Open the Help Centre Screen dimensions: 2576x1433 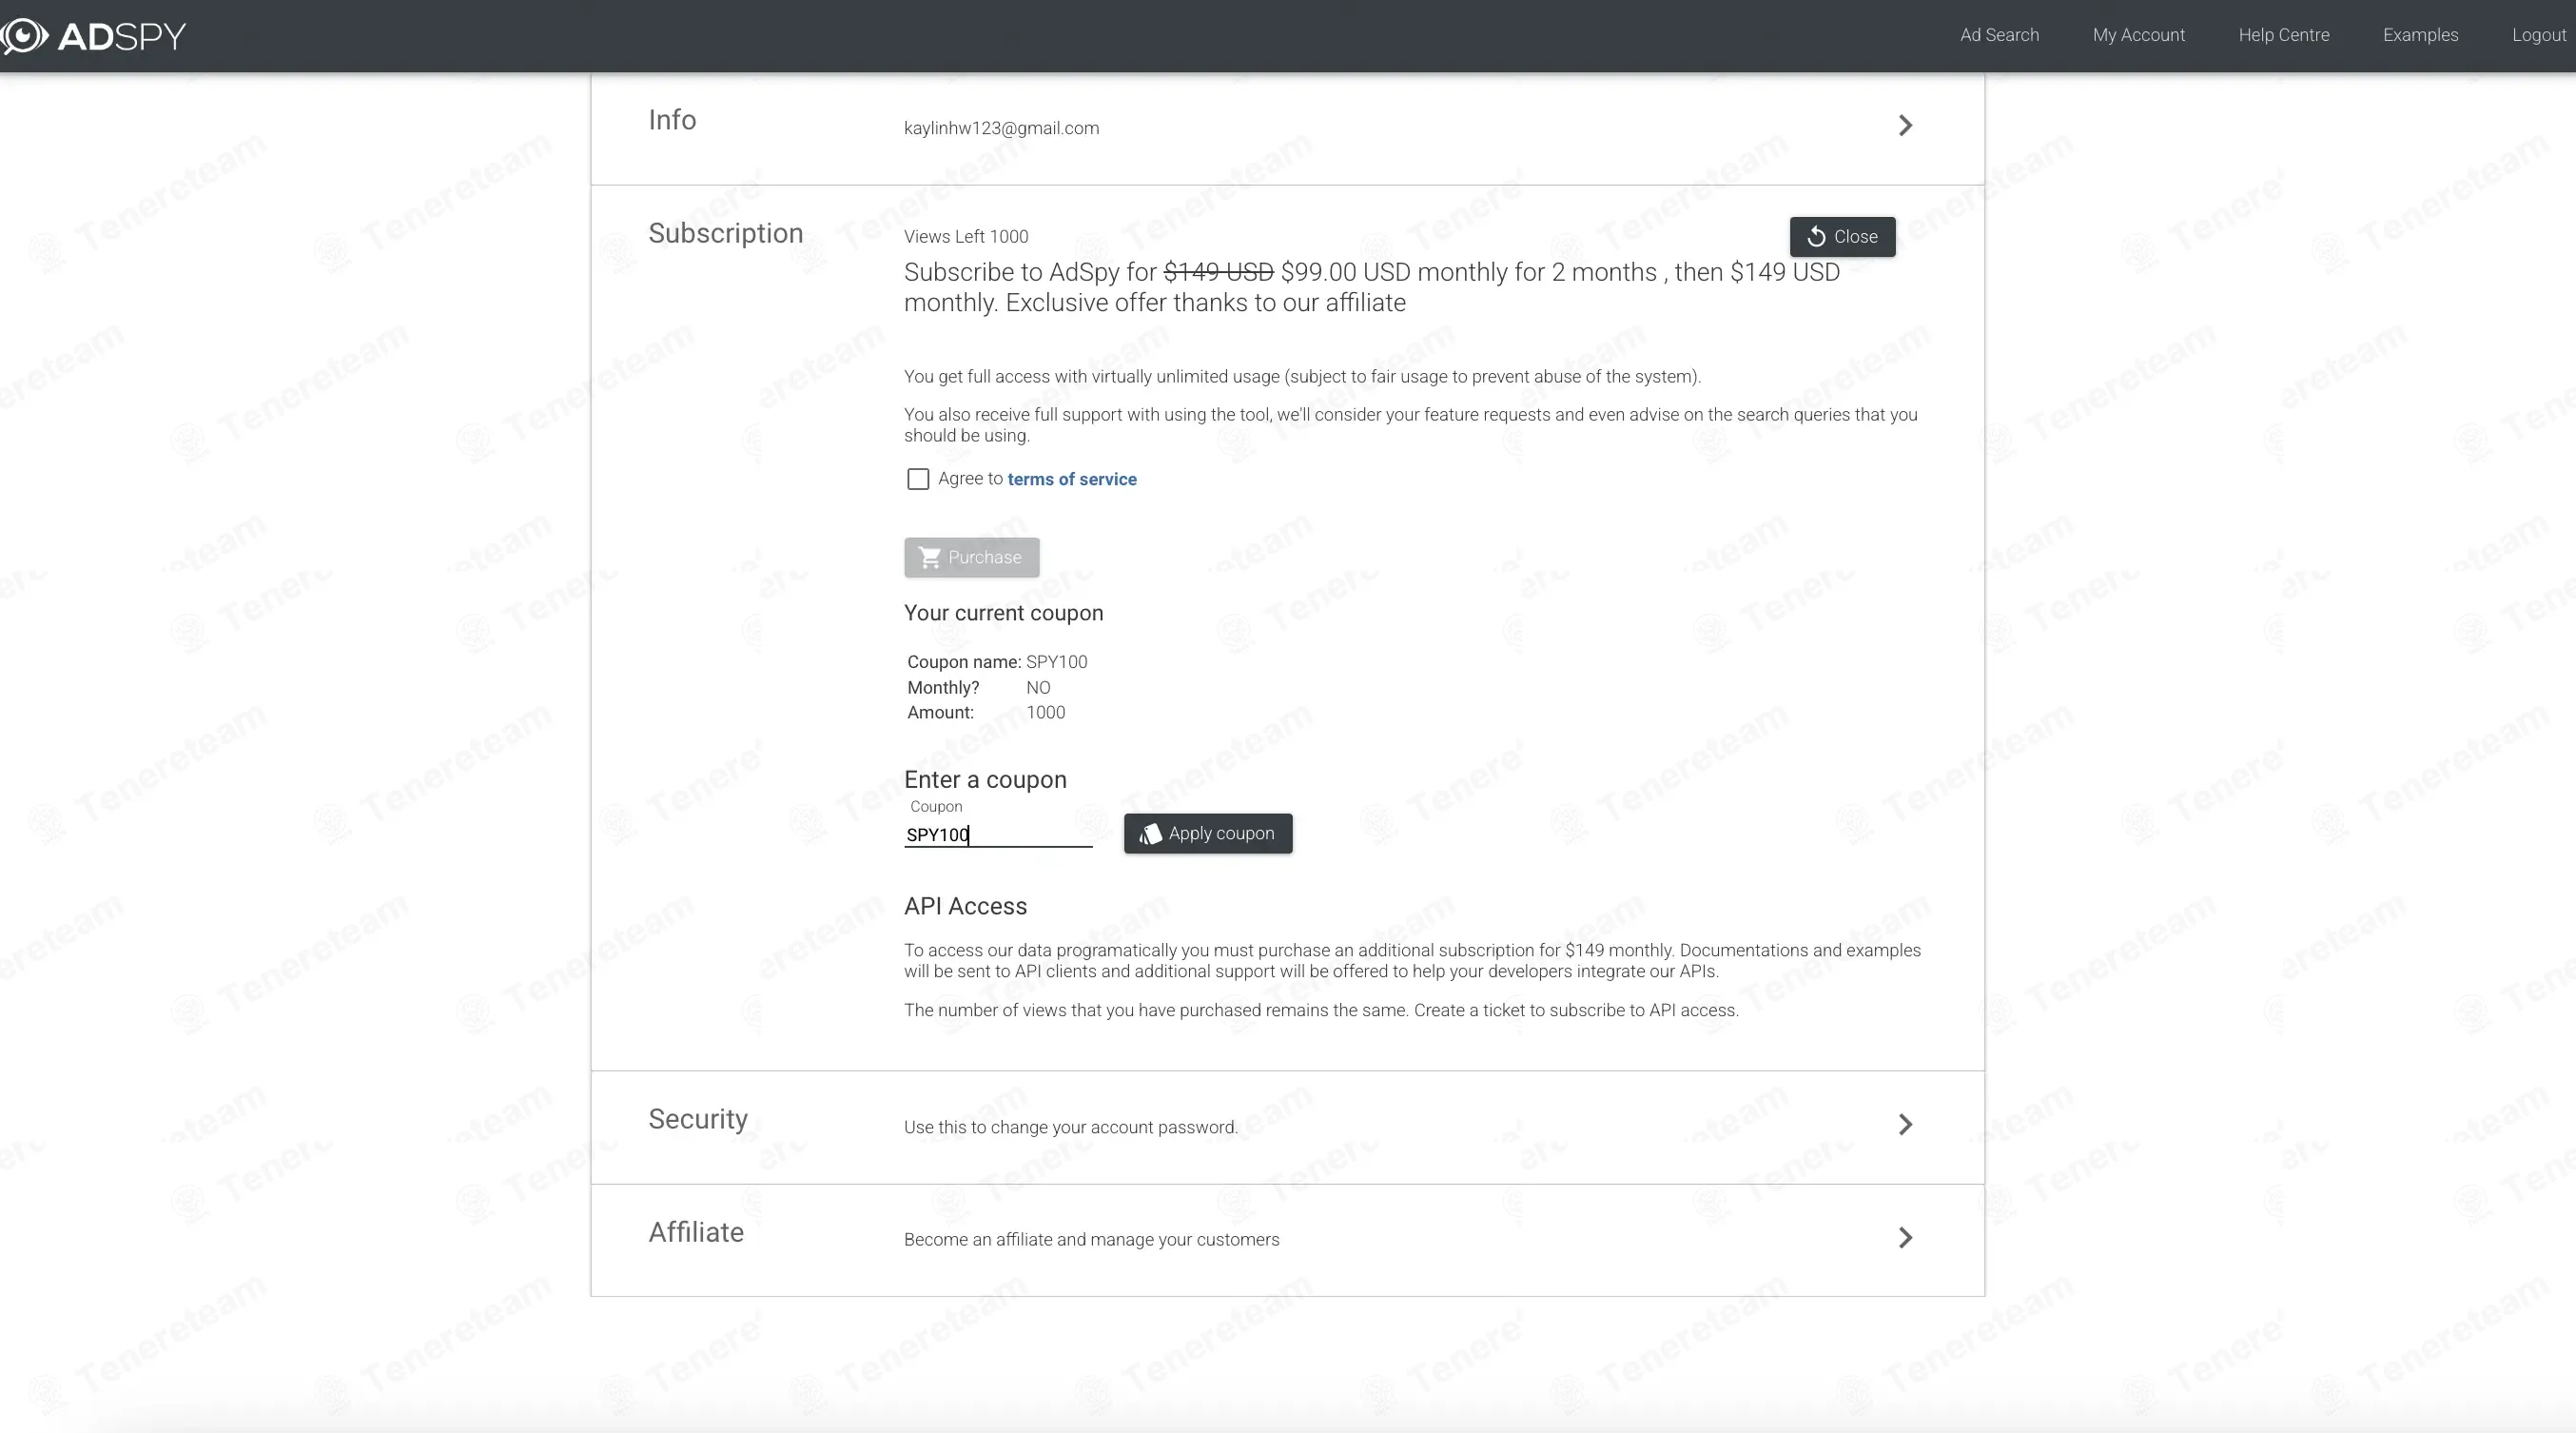tap(2283, 35)
